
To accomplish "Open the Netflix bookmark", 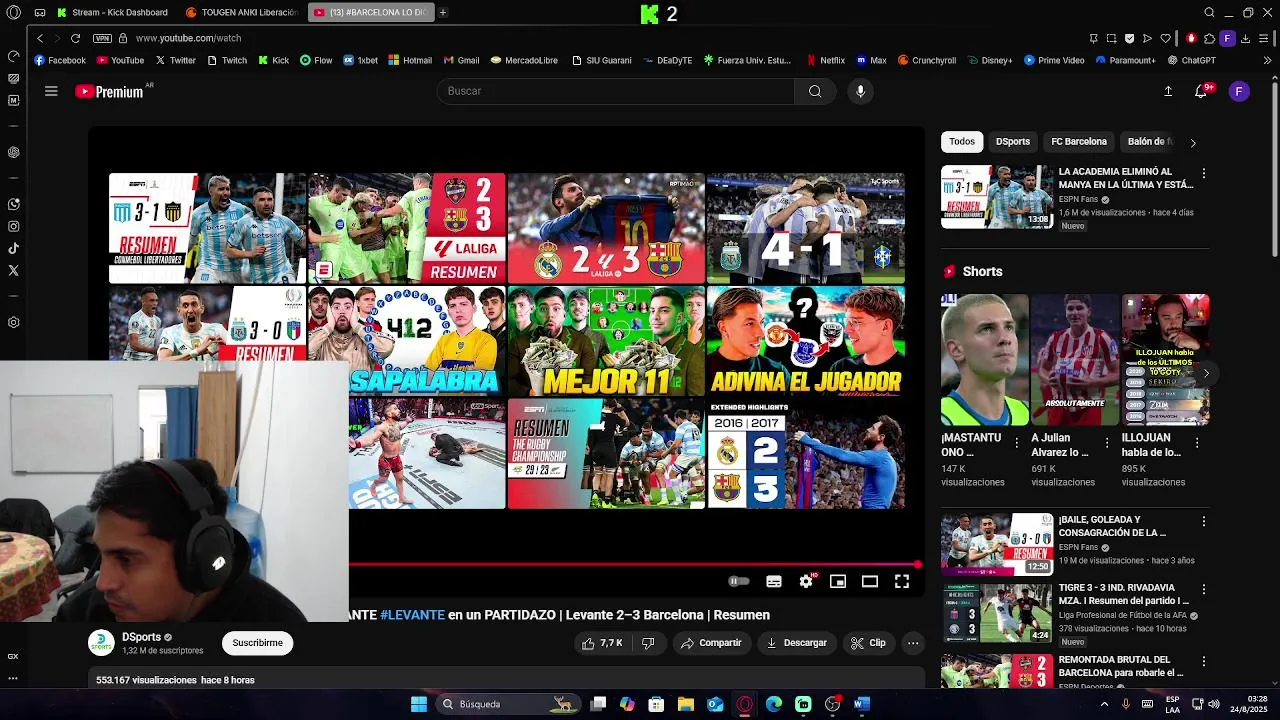I will click(x=825, y=60).
